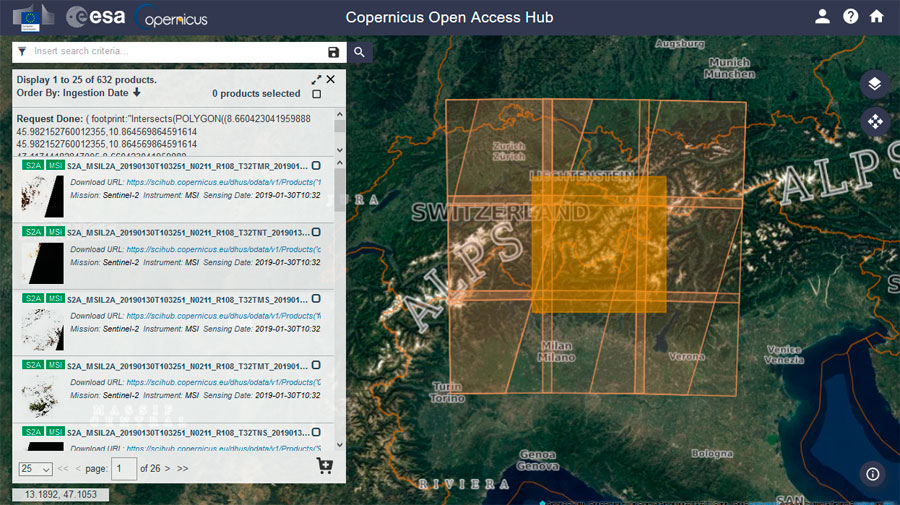Click the Copernicus Open Access Hub title
The image size is (900, 505).
(x=449, y=17)
